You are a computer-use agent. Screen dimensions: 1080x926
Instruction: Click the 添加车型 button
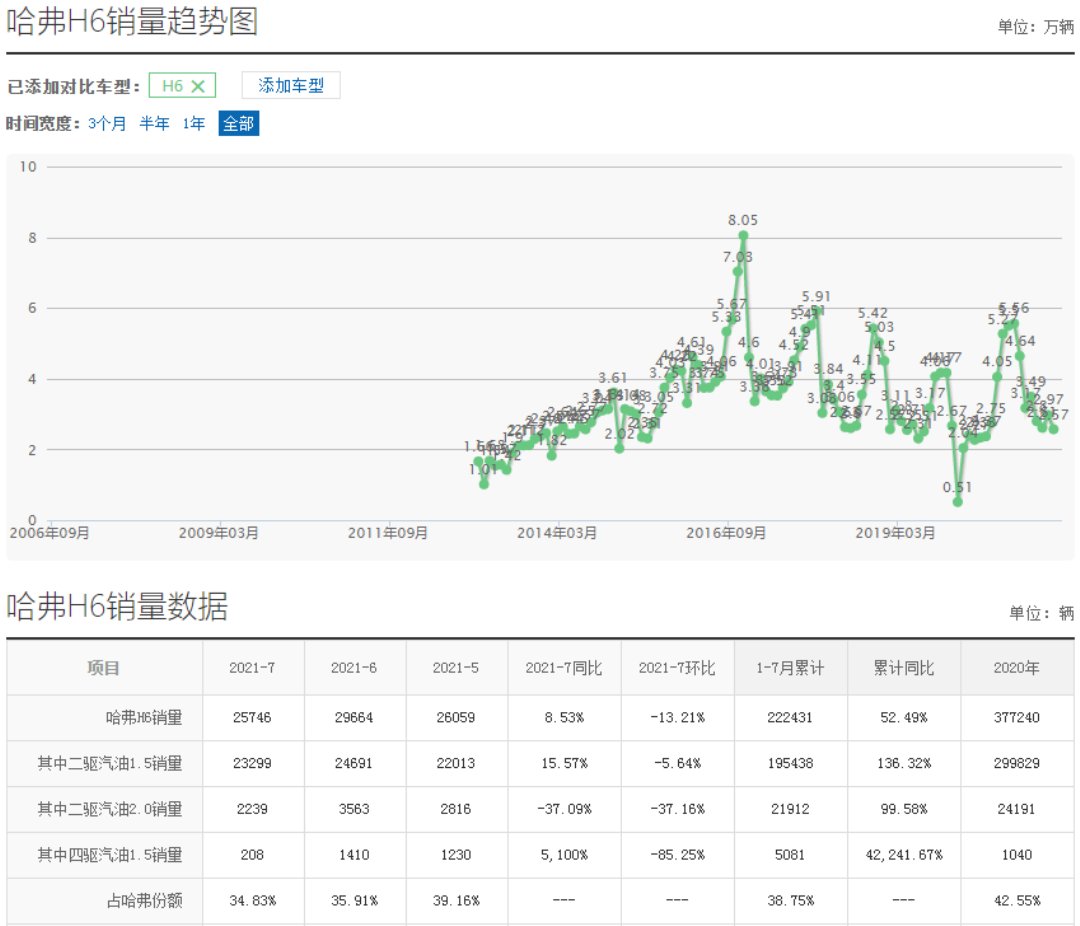(291, 85)
